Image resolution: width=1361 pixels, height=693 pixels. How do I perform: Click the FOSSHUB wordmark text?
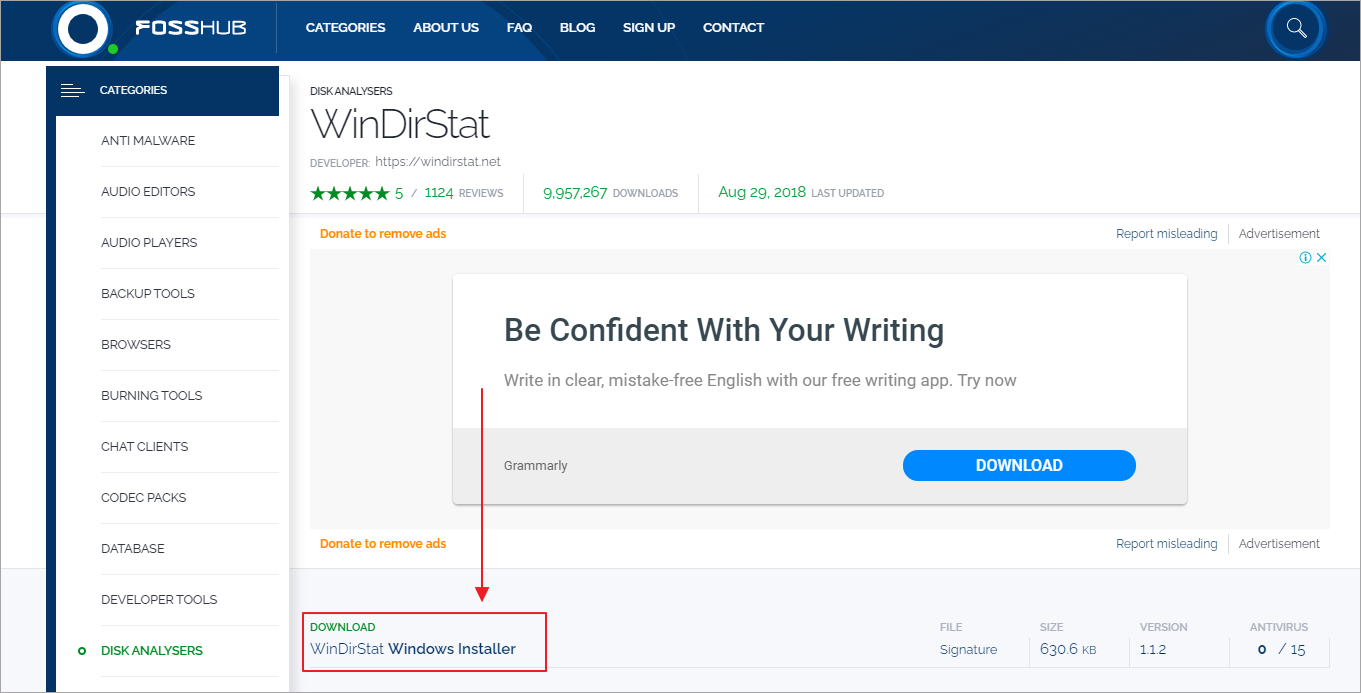(191, 28)
